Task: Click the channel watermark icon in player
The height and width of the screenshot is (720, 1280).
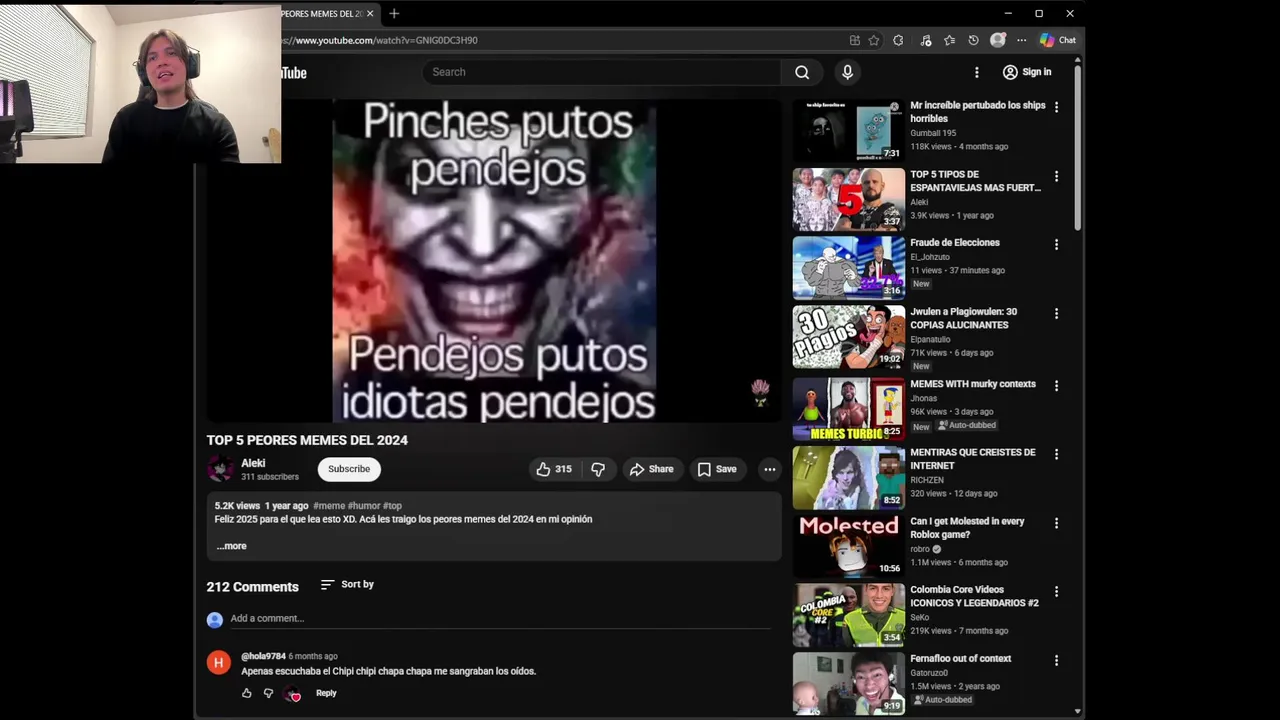Action: [x=760, y=392]
